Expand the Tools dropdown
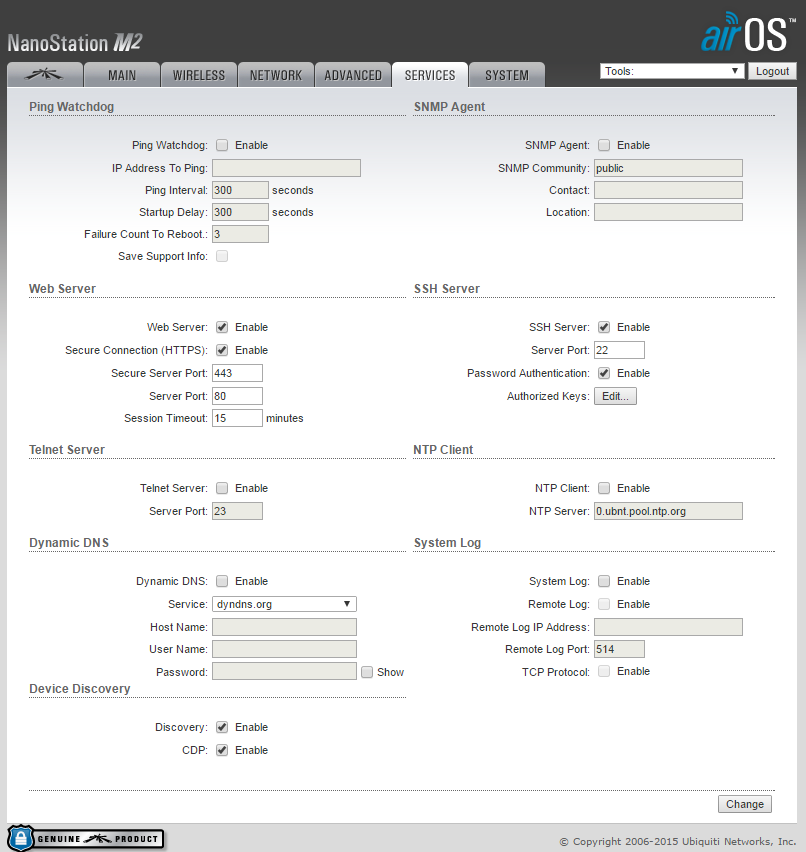Screen dimensions: 806x852 point(672,71)
